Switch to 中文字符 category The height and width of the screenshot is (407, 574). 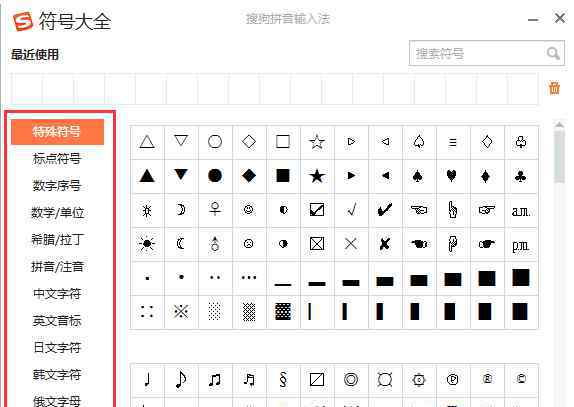click(x=57, y=294)
